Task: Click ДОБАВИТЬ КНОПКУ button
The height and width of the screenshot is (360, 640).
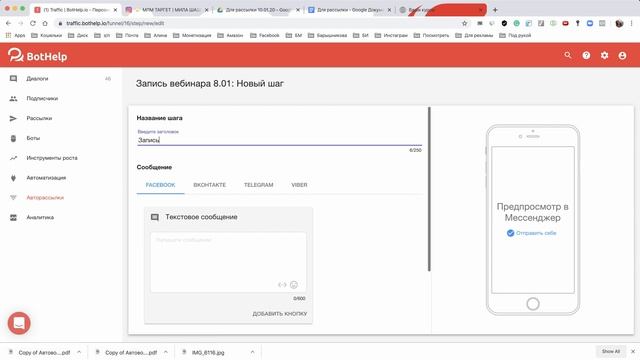Action: (x=280, y=313)
